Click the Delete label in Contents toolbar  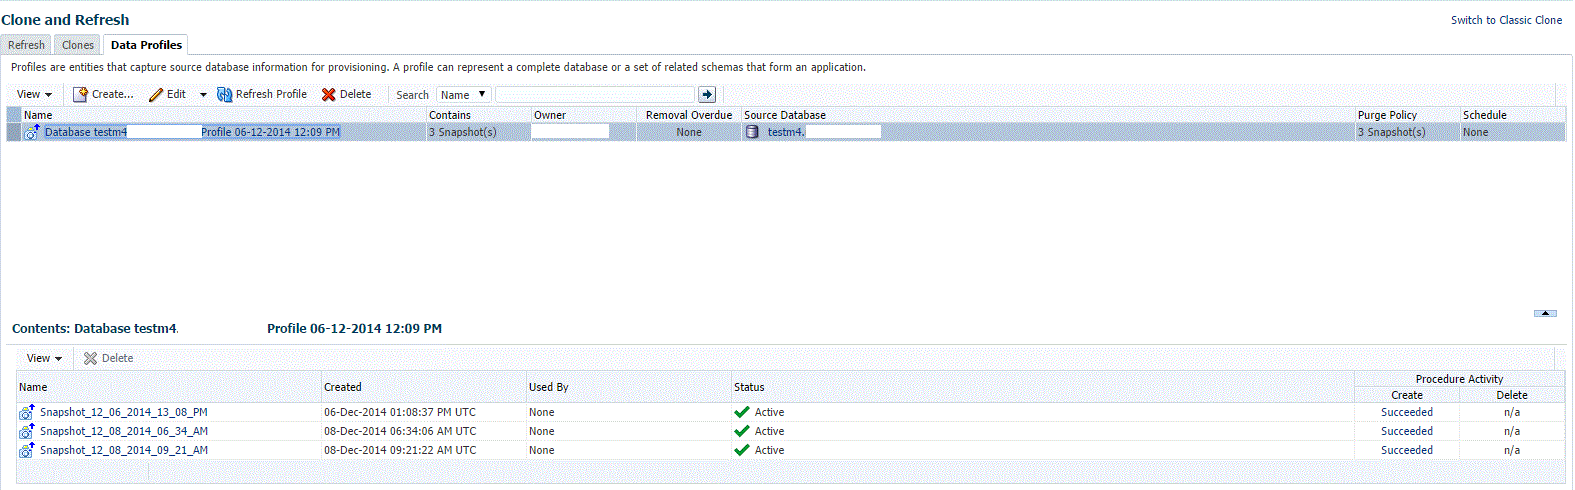tap(117, 358)
